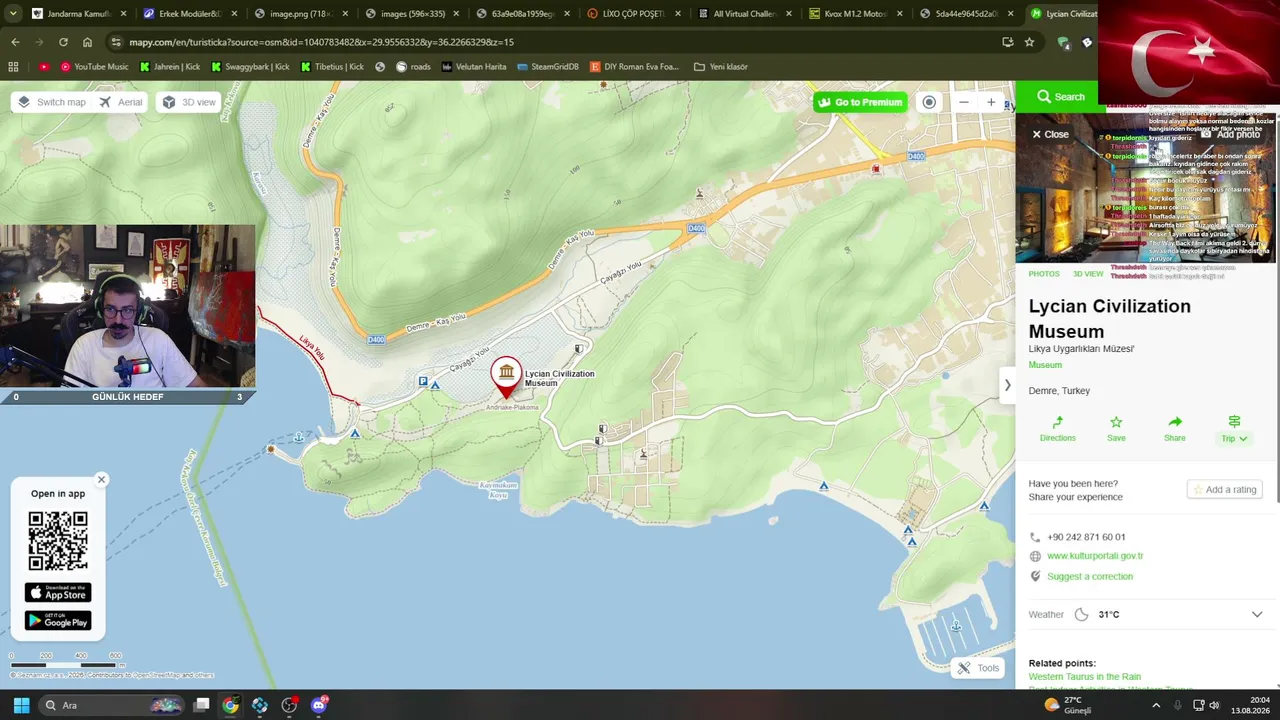Show hidden system tray icons
This screenshot has height=720, width=1280.
click(1156, 705)
